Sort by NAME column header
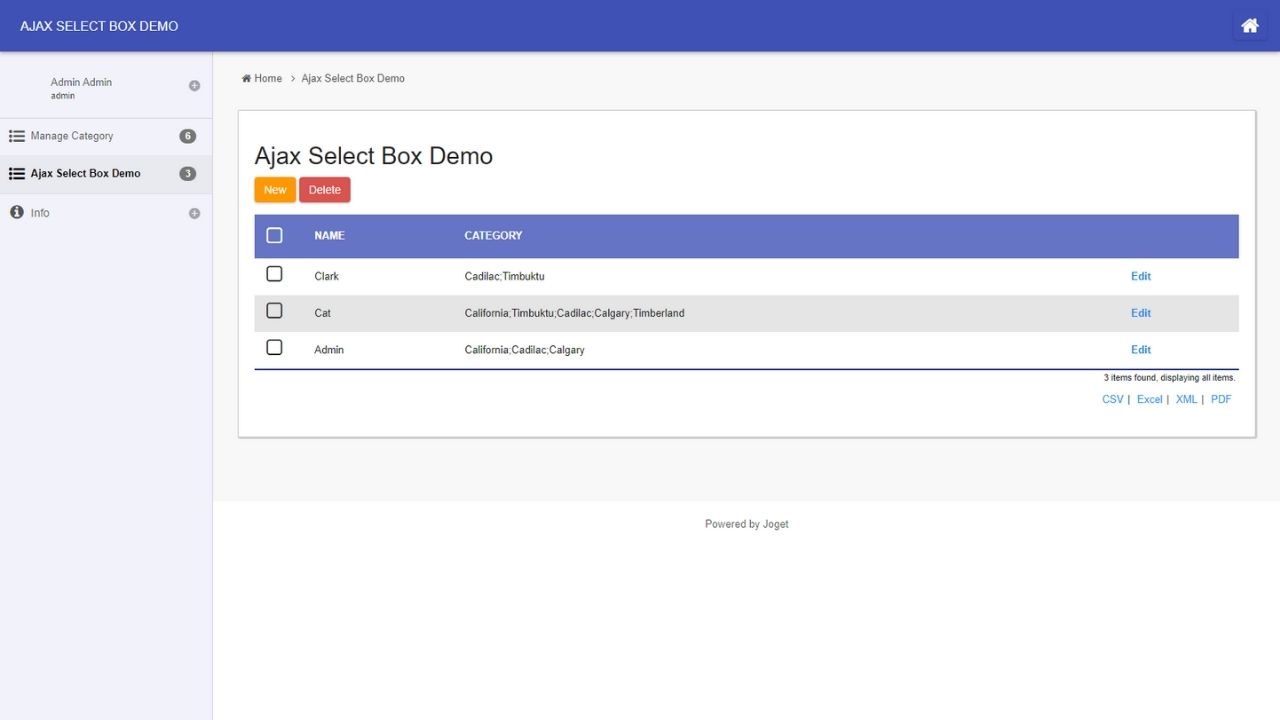The image size is (1280, 720). pos(329,236)
